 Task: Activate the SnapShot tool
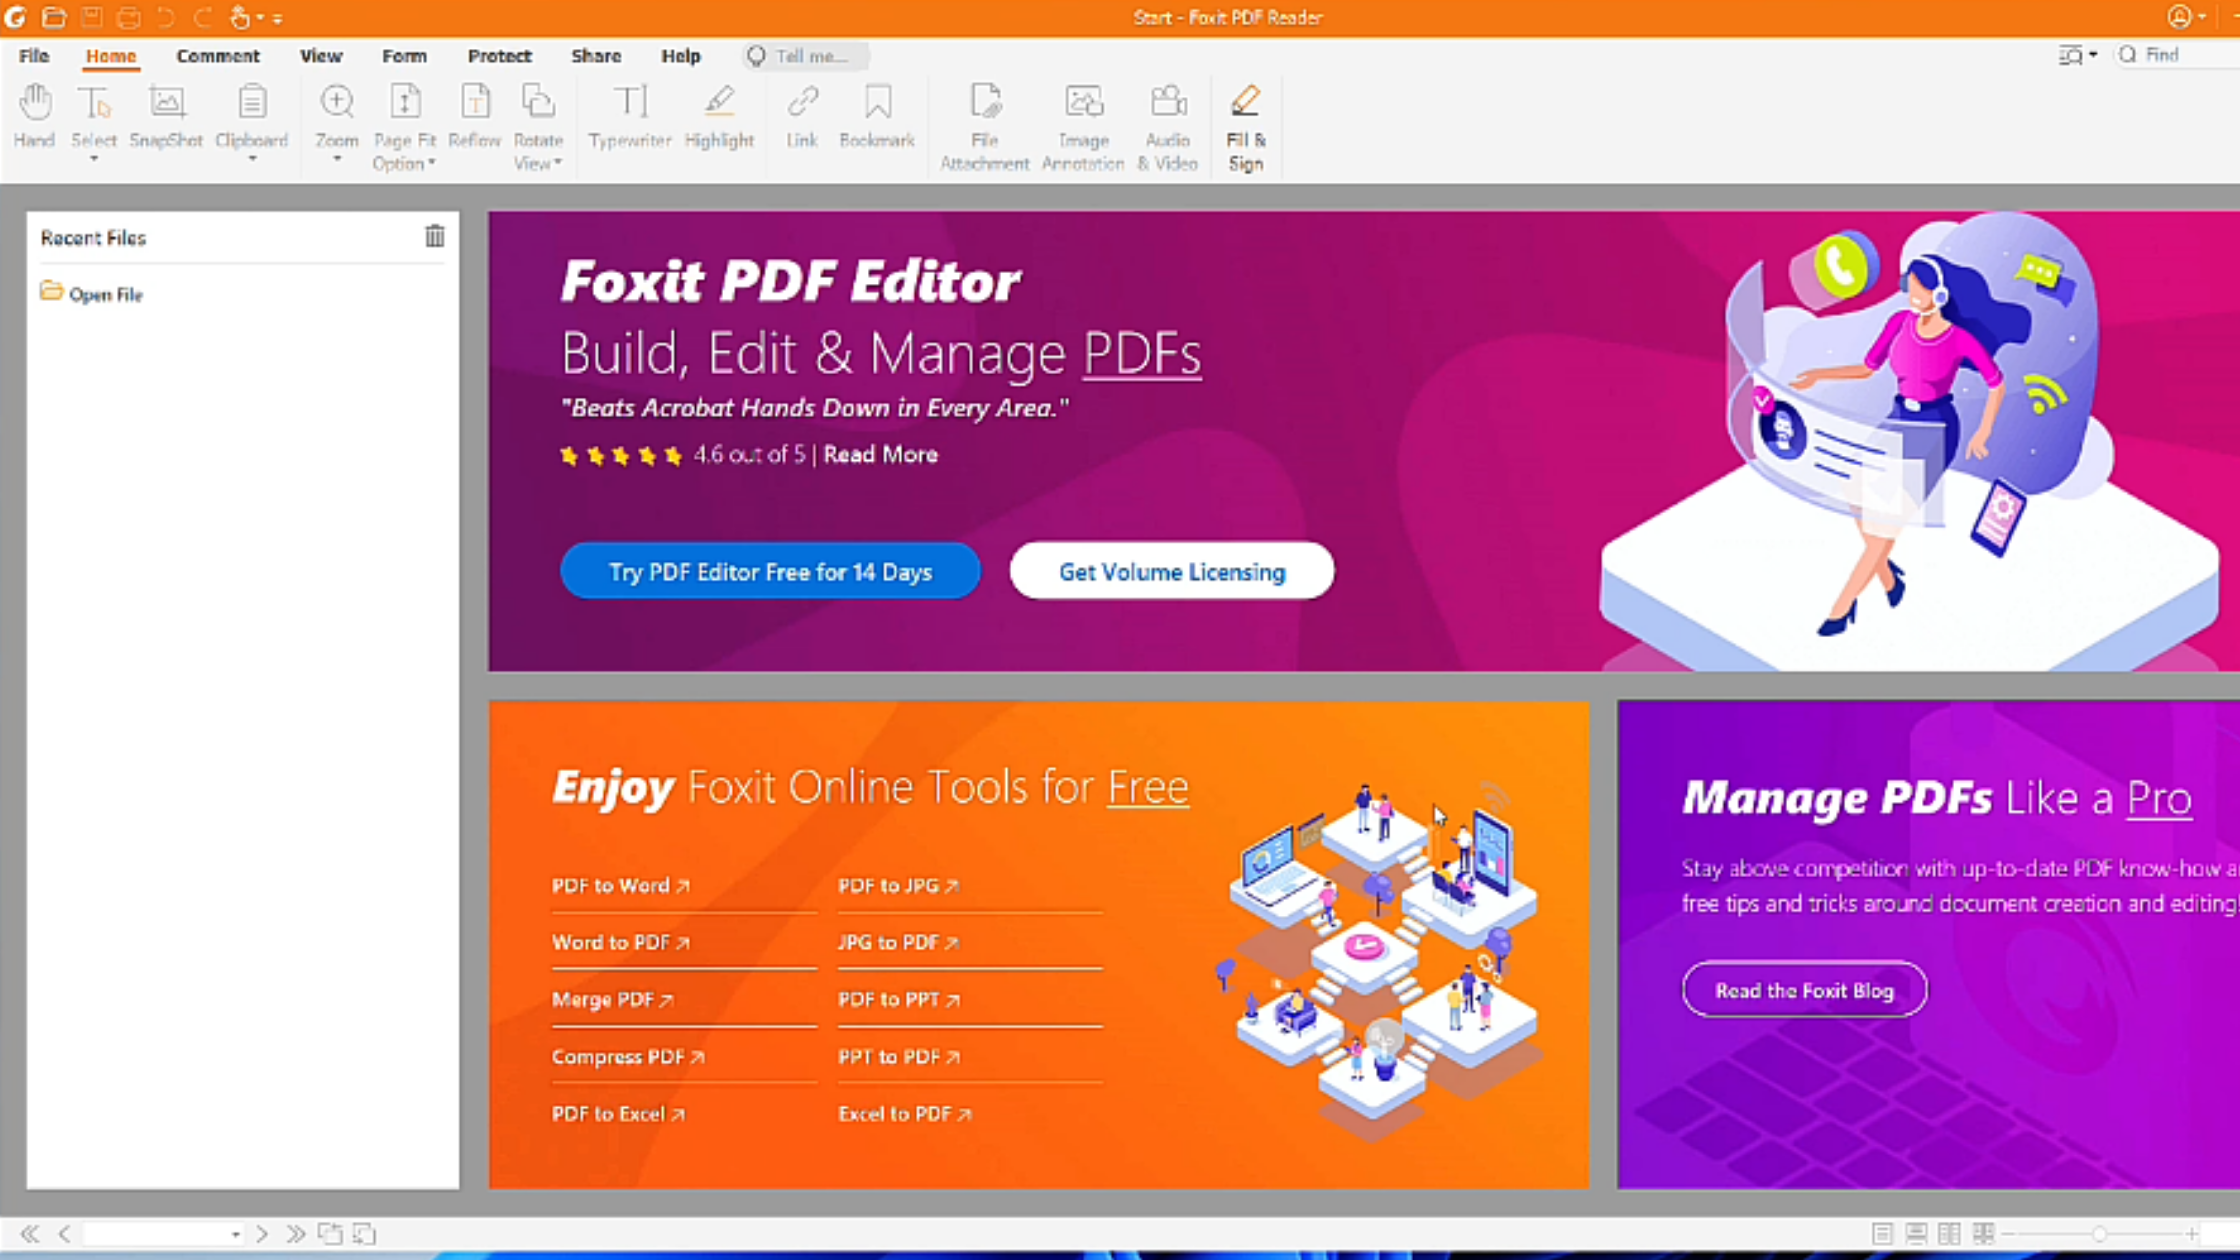coord(166,117)
